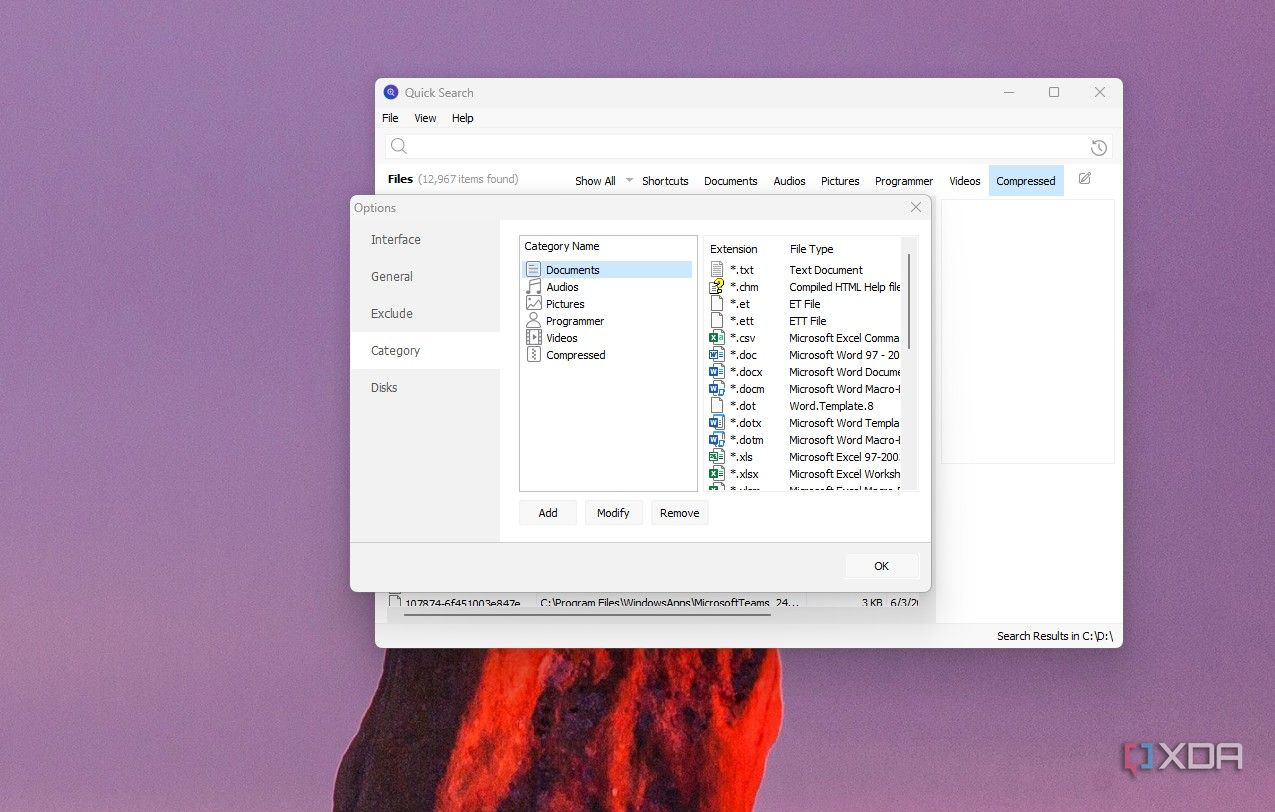Click the Extension column header

click(x=734, y=249)
